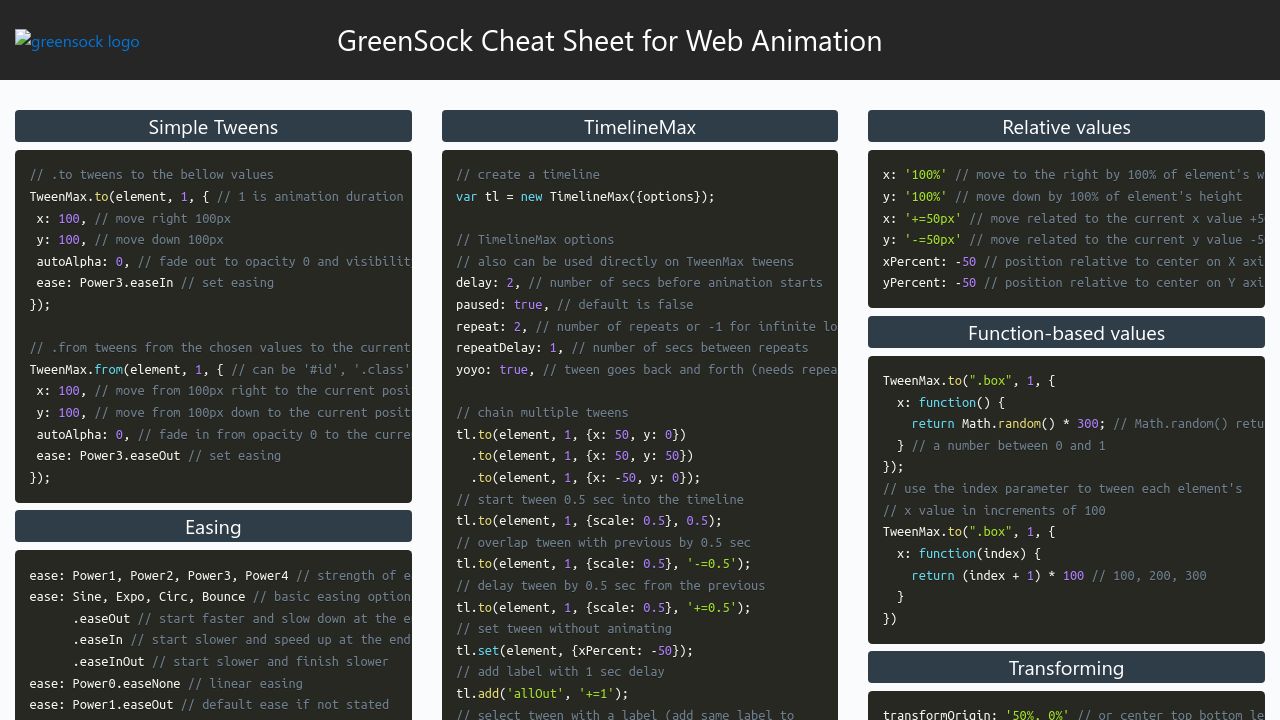The width and height of the screenshot is (1280, 720).
Task: Click the 'ease: Power0.easeNone' line
Action: pos(166,683)
